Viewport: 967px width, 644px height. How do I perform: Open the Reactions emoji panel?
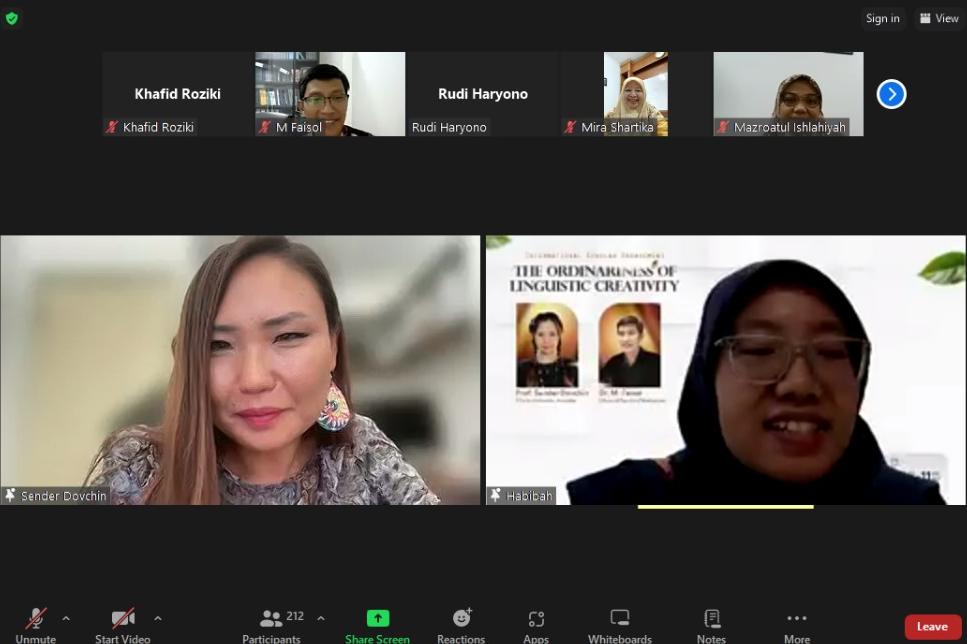461,619
